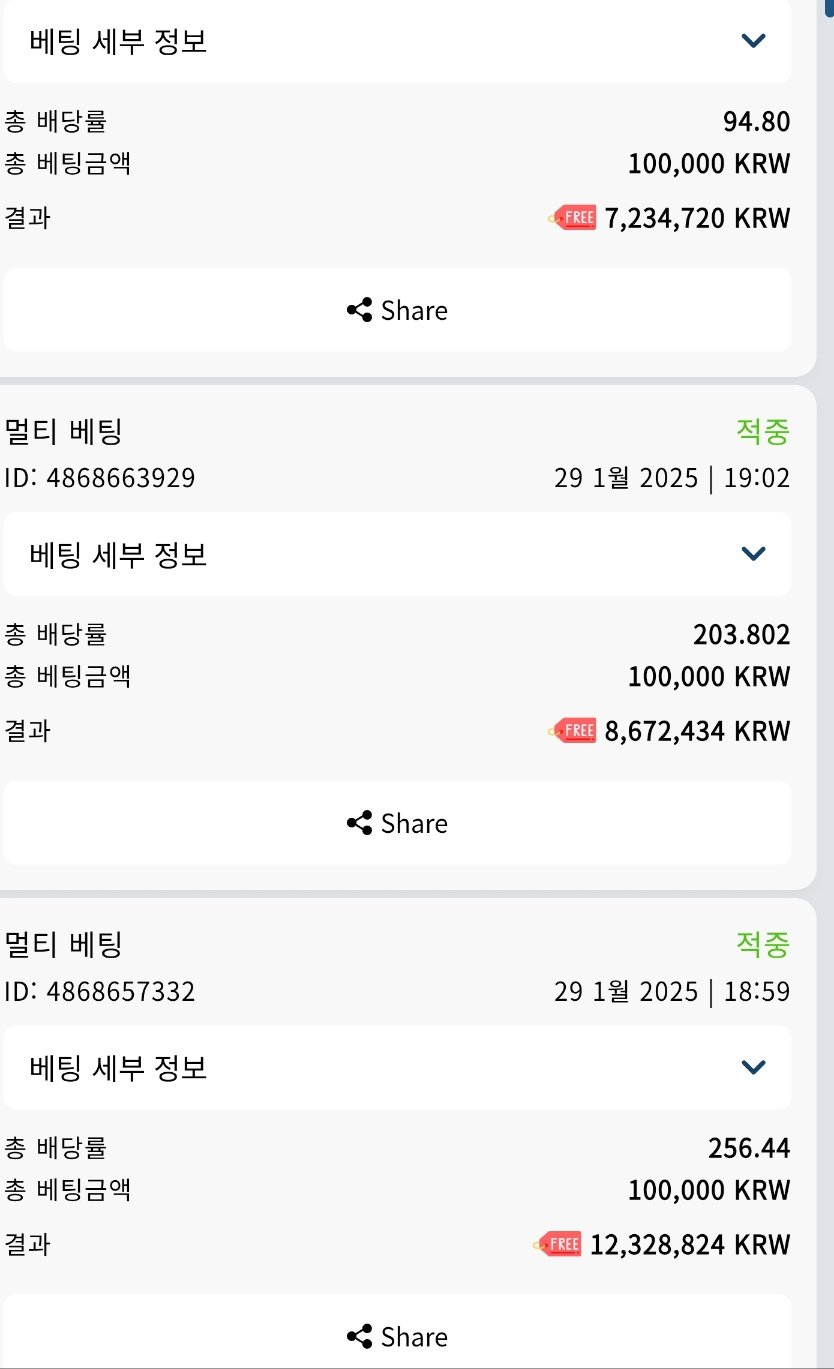The image size is (834, 1369).
Task: Click the 멀티 베팅 title above ID 4868663929
Action: pyautogui.click(x=64, y=432)
